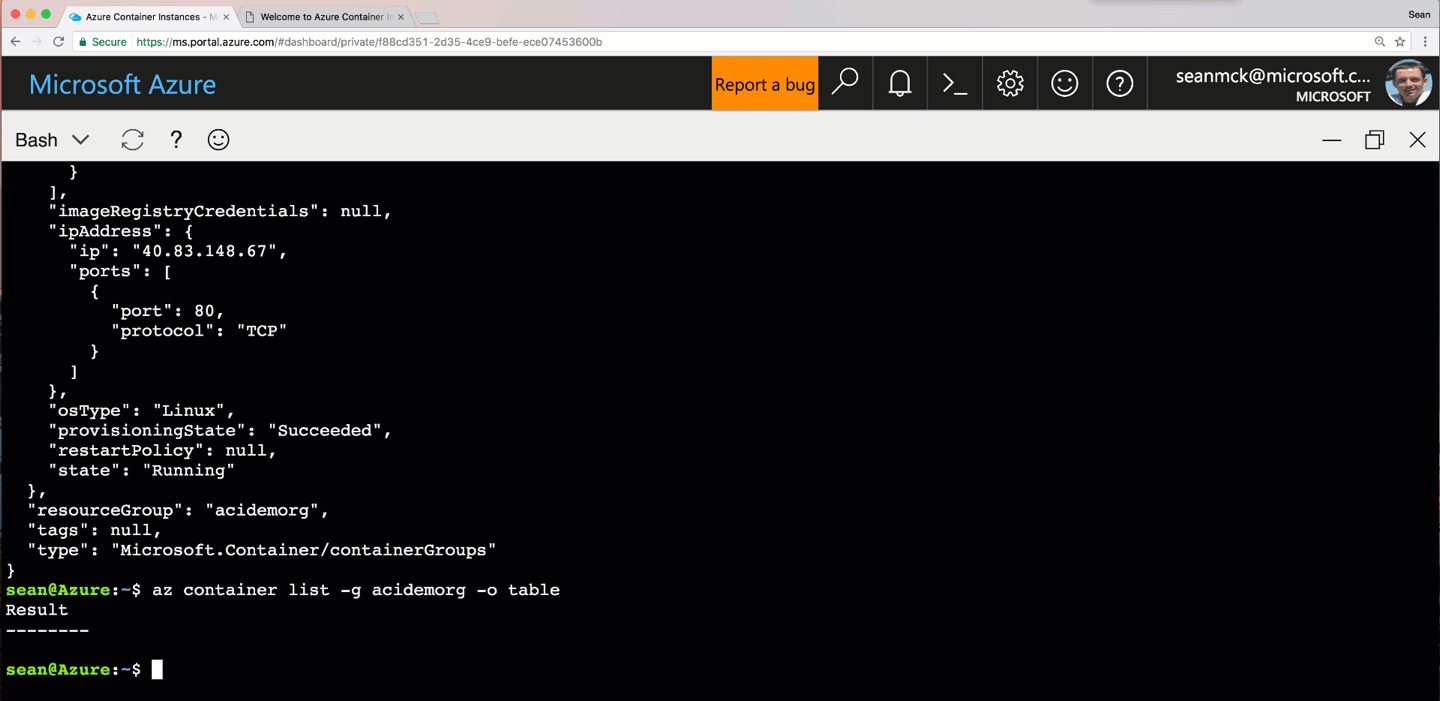1440x701 pixels.
Task: Click the macOS yellow minimize window button
Action: 29,14
